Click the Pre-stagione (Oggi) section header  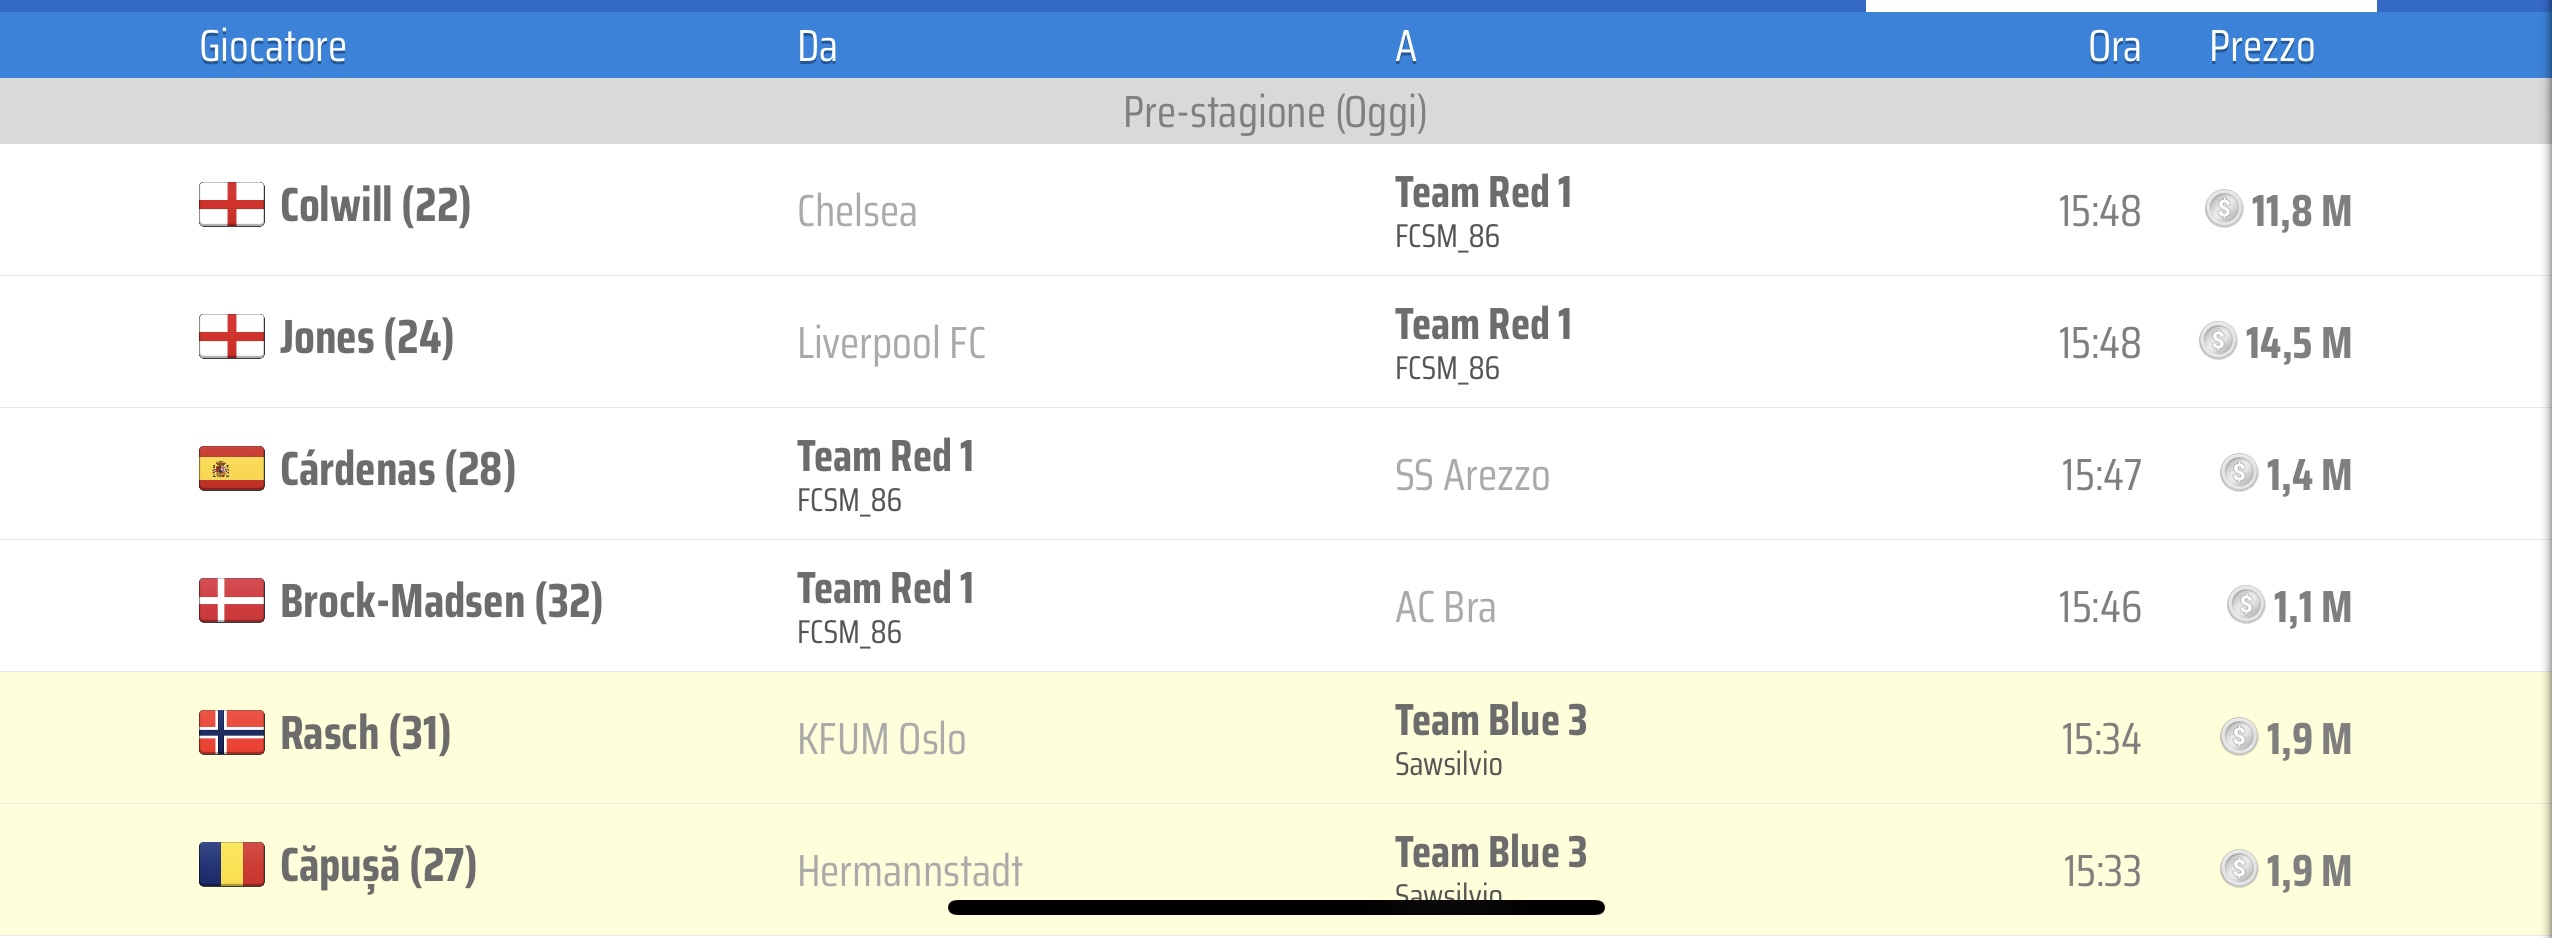click(1275, 112)
